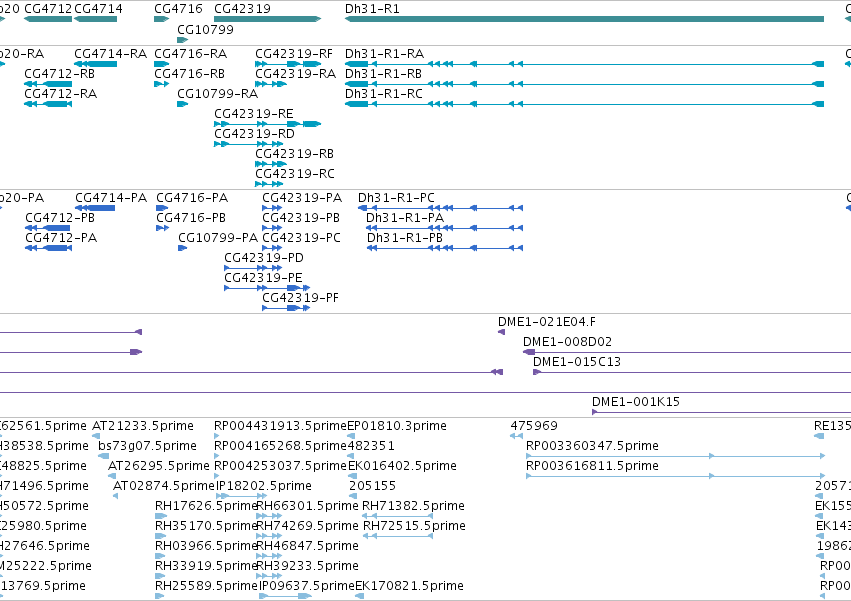Screen dimensions: 851x601
Task: Click EST EK170821.5prime
Action: coord(359,596)
